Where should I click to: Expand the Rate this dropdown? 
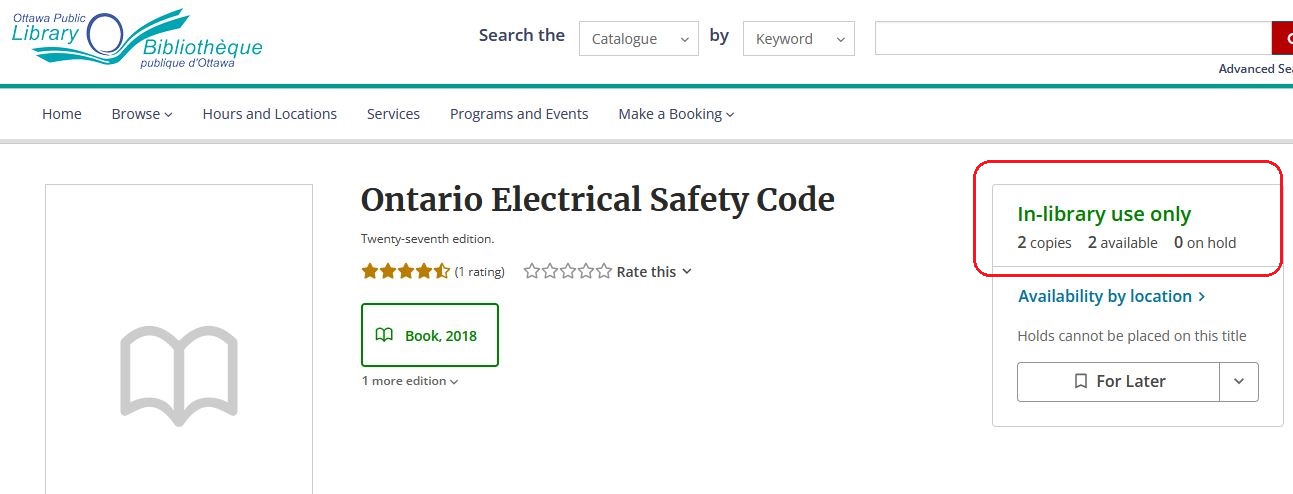coord(654,271)
